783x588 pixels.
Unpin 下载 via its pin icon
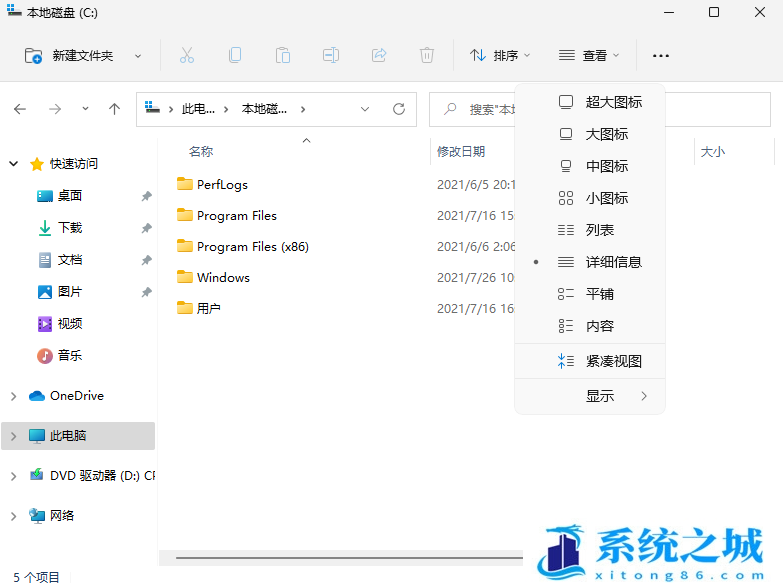146,228
